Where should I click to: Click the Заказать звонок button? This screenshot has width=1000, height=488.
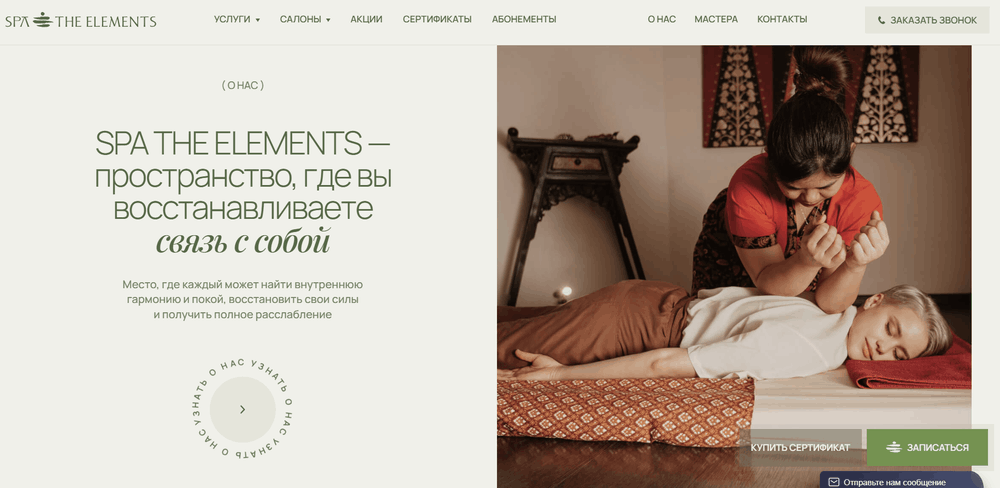point(927,20)
